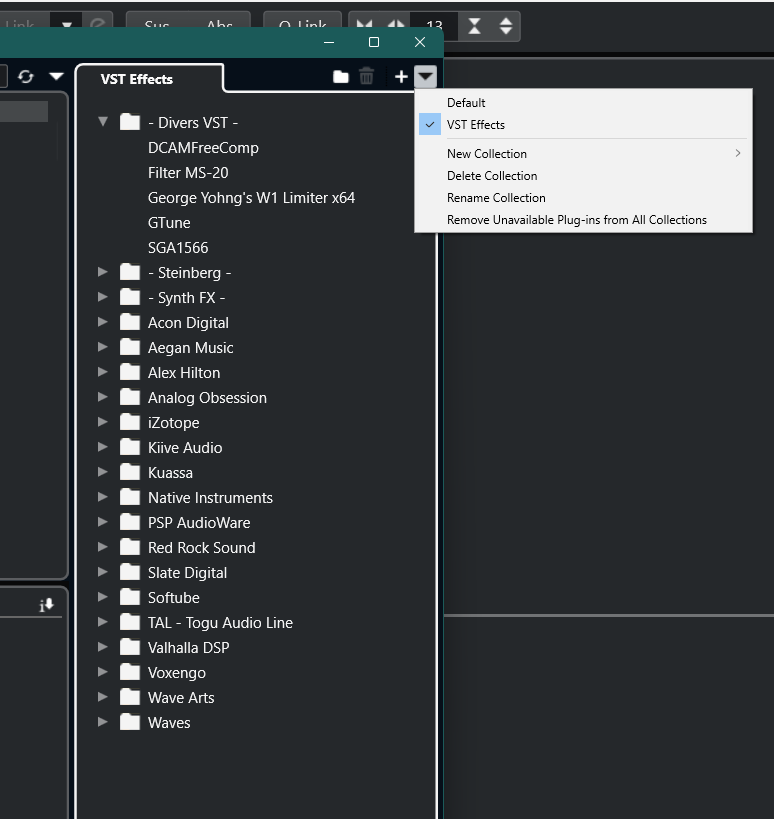The height and width of the screenshot is (819, 774).
Task: Click the iZotope folder icon
Action: tap(130, 422)
